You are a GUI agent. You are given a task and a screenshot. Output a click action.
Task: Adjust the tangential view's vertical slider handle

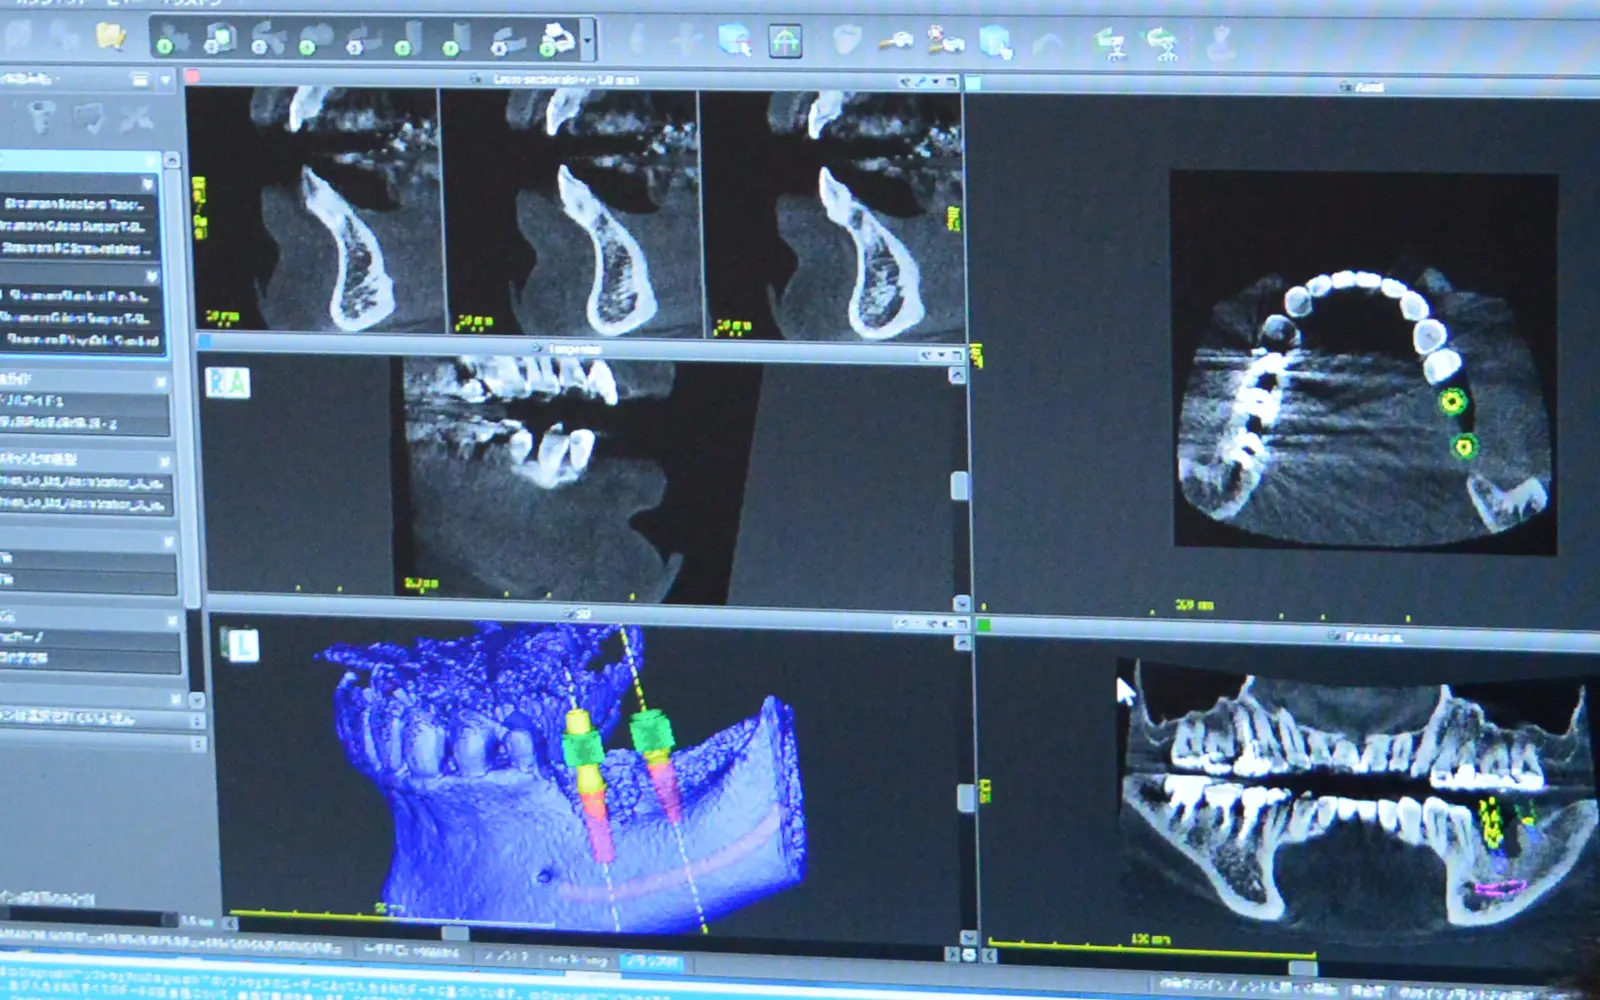click(x=960, y=486)
